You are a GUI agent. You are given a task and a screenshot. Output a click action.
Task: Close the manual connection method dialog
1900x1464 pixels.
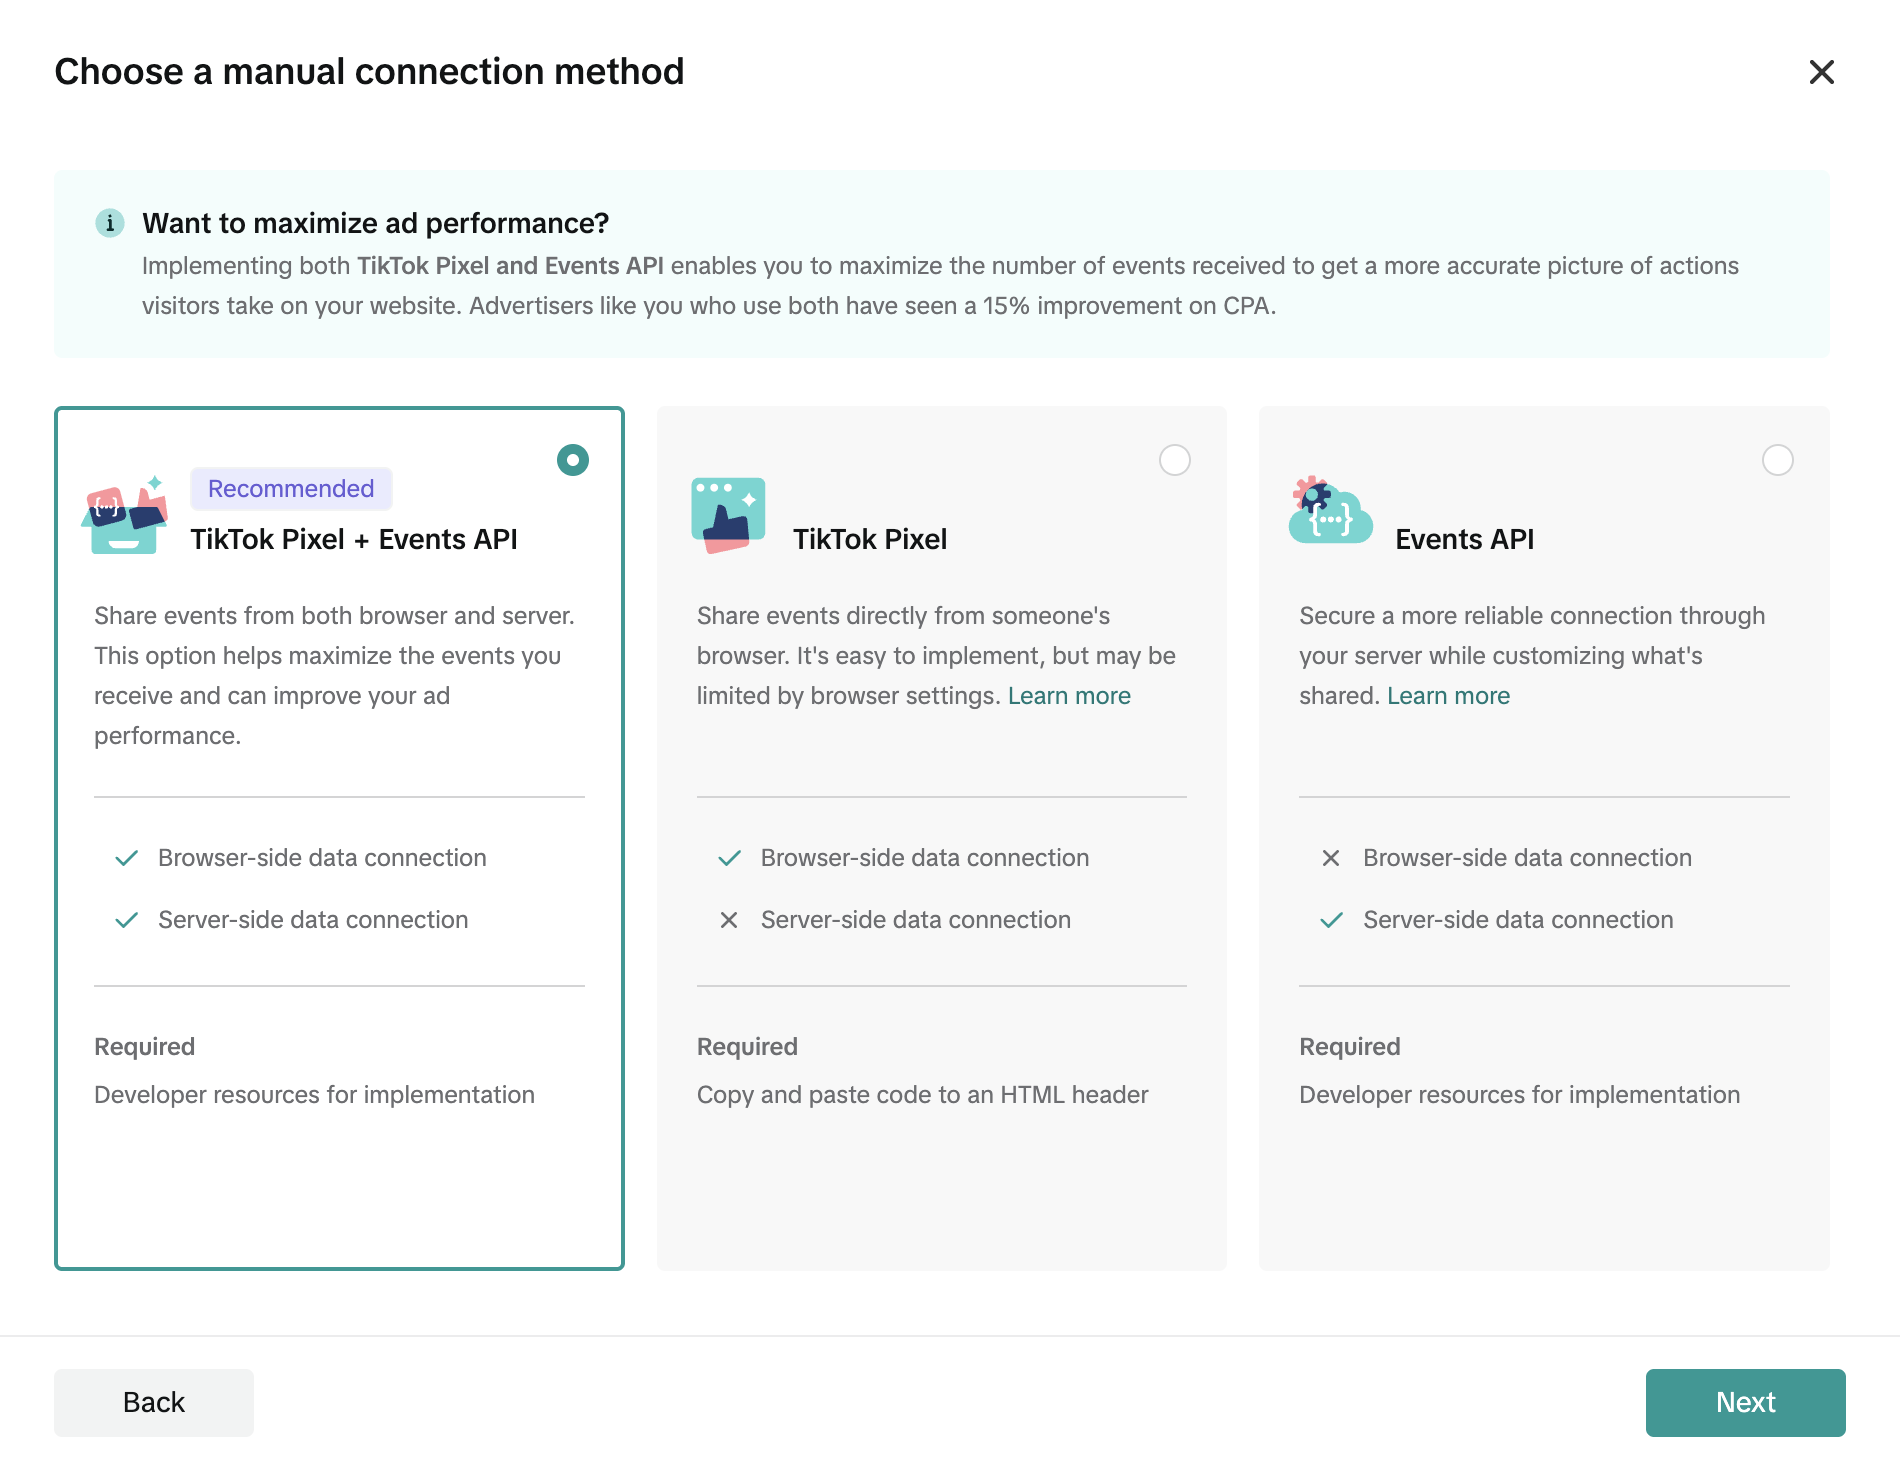(x=1821, y=72)
